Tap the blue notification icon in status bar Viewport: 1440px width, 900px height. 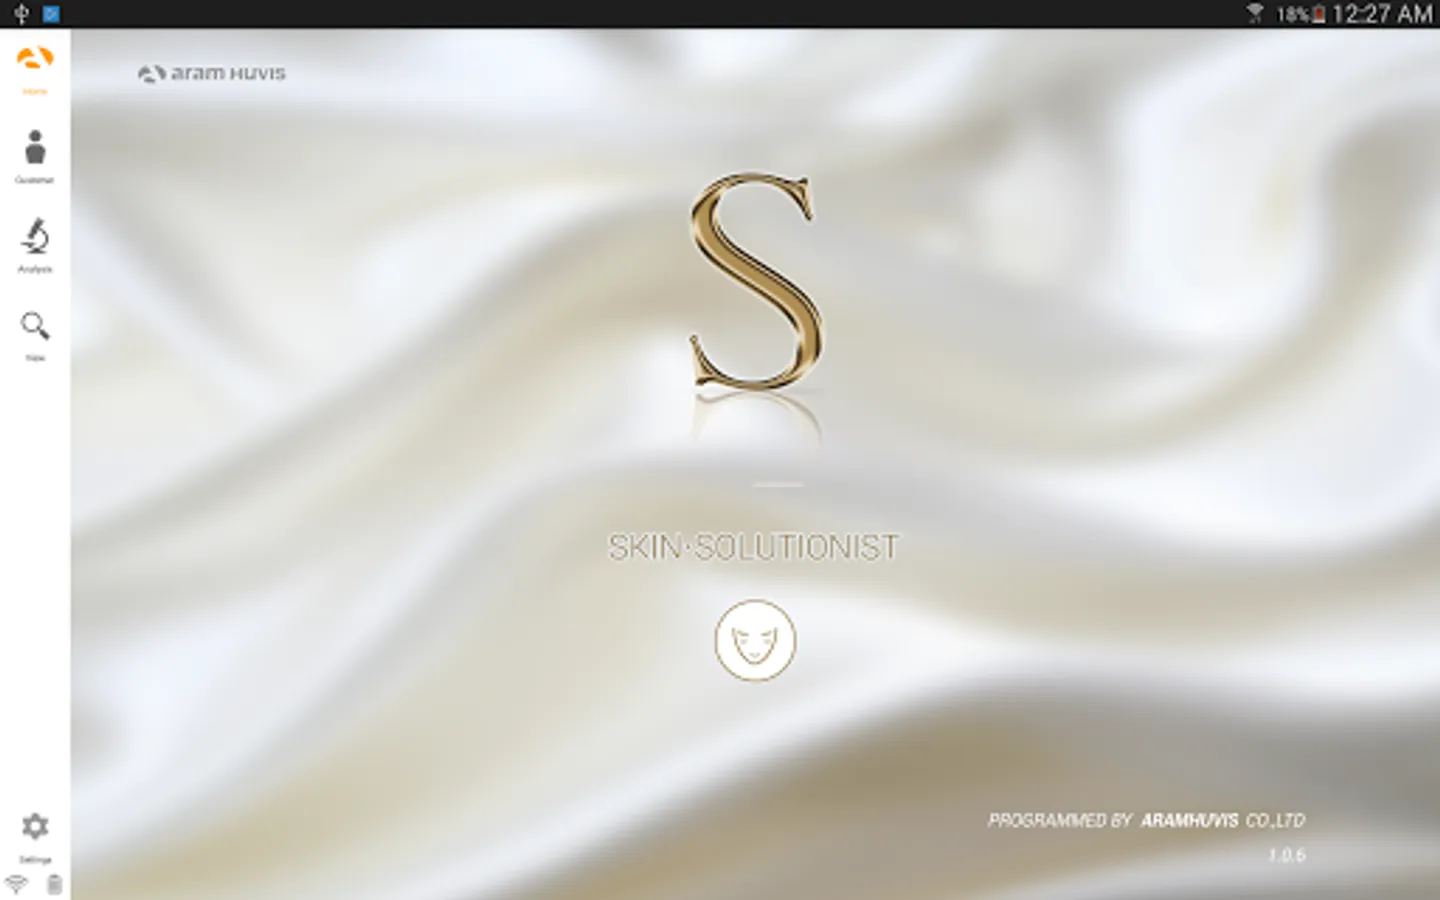pyautogui.click(x=52, y=14)
